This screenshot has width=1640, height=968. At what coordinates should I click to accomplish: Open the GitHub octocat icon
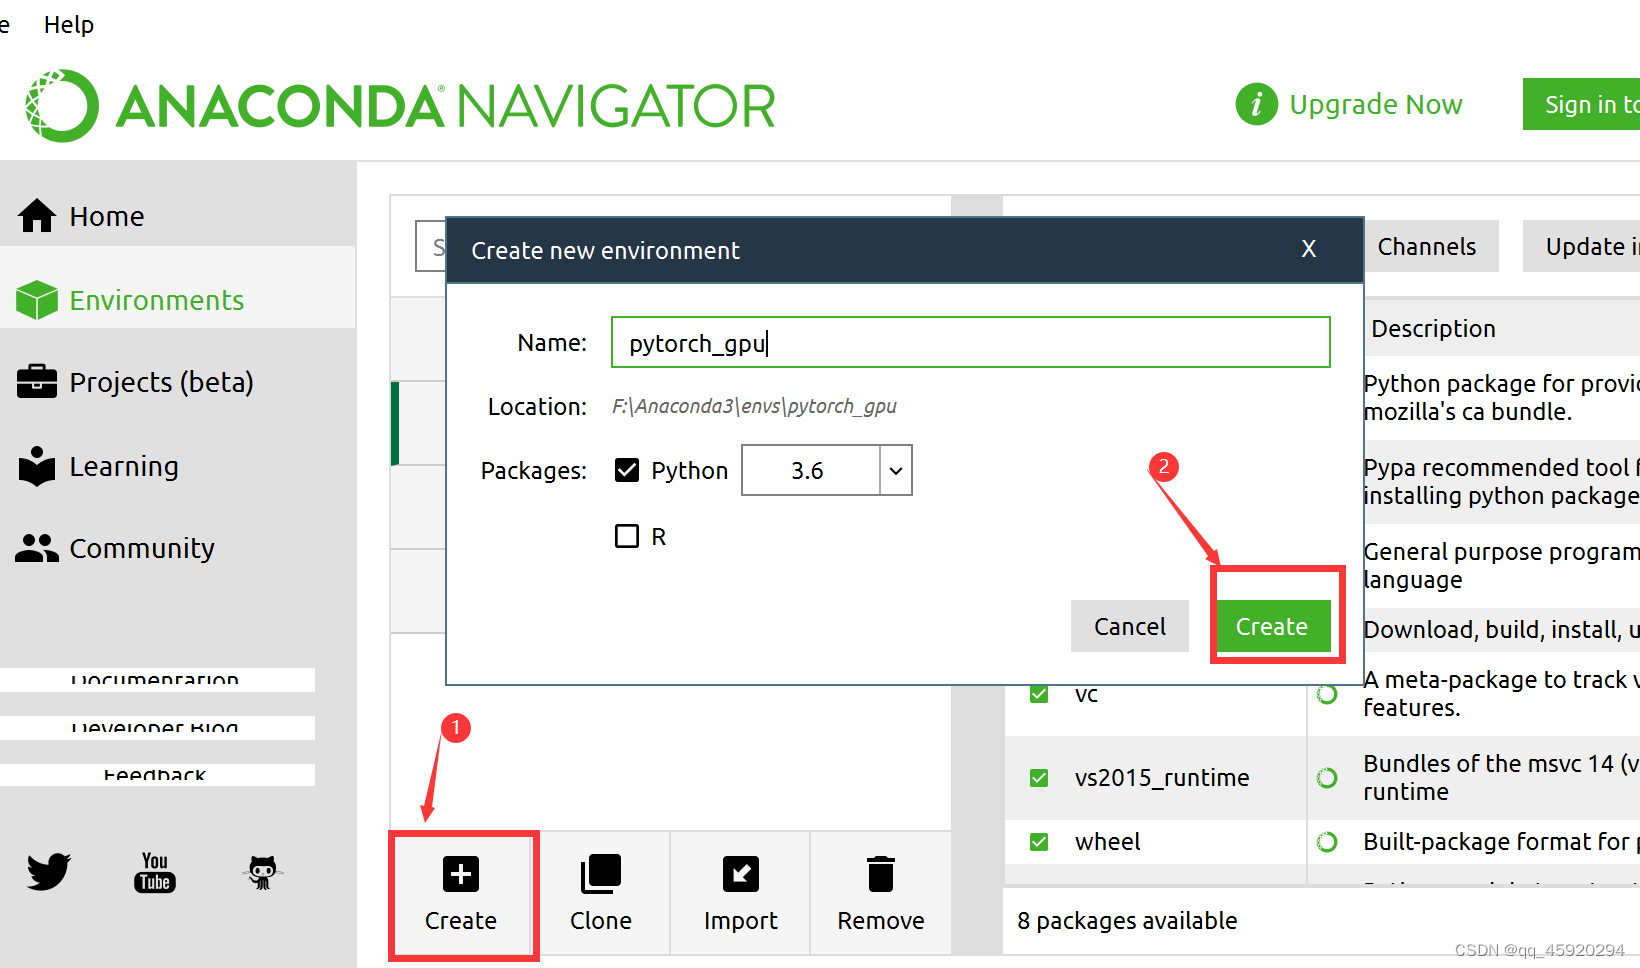tap(262, 872)
